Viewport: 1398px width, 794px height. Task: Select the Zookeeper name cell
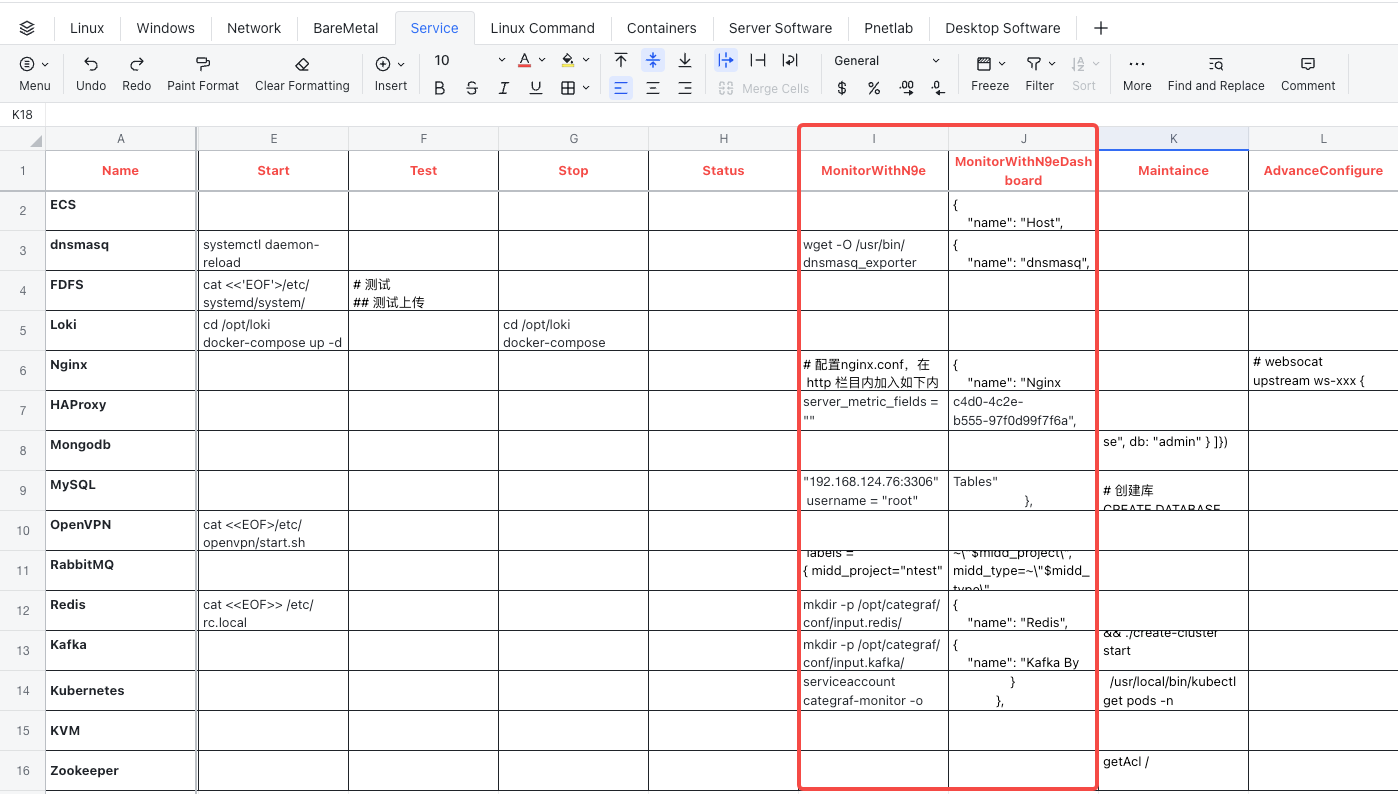[x=121, y=771]
